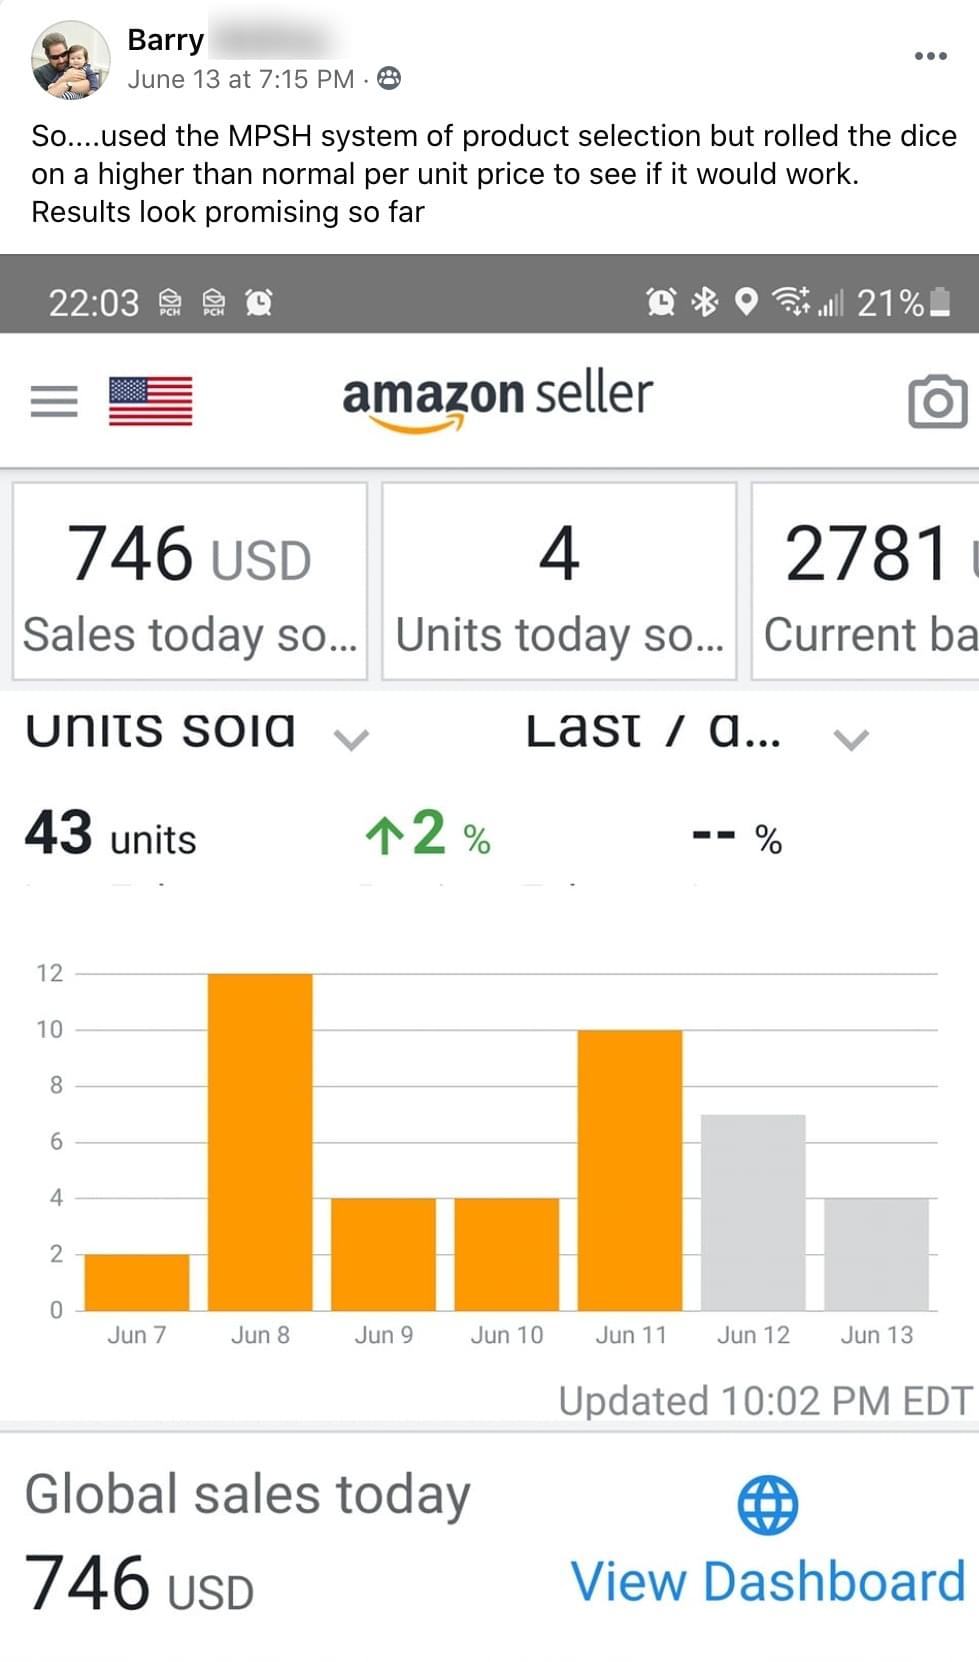This screenshot has height=1662, width=979.
Task: Click the globe icon above View Dashboard
Action: [x=767, y=1504]
